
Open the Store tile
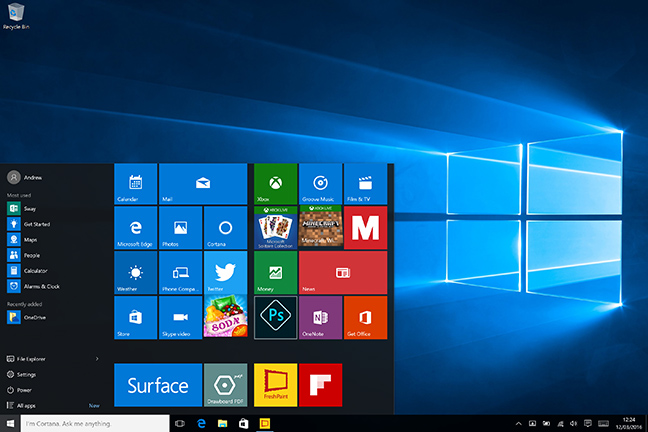click(x=136, y=317)
